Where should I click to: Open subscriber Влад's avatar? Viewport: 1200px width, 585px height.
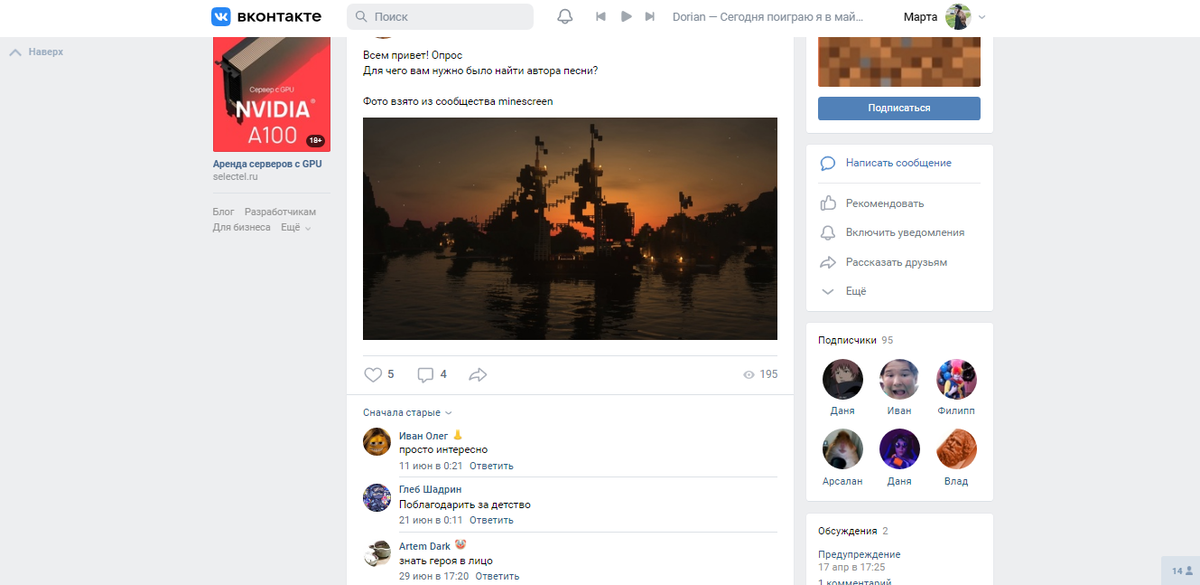(956, 449)
